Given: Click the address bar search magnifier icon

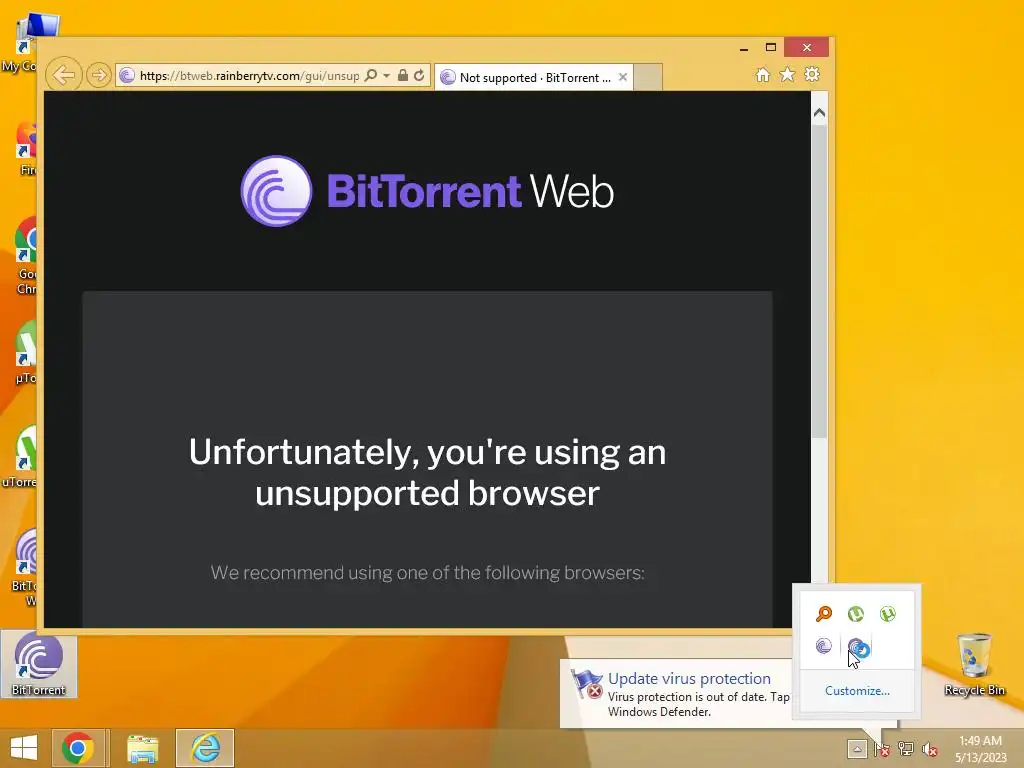Looking at the screenshot, I should (370, 76).
